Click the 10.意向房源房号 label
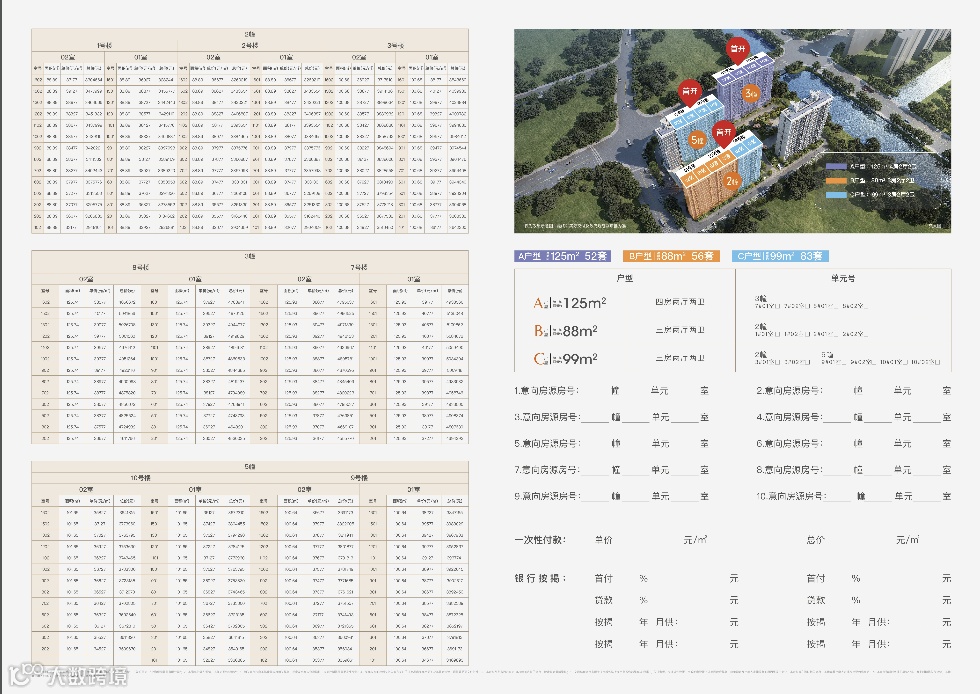 click(x=791, y=496)
